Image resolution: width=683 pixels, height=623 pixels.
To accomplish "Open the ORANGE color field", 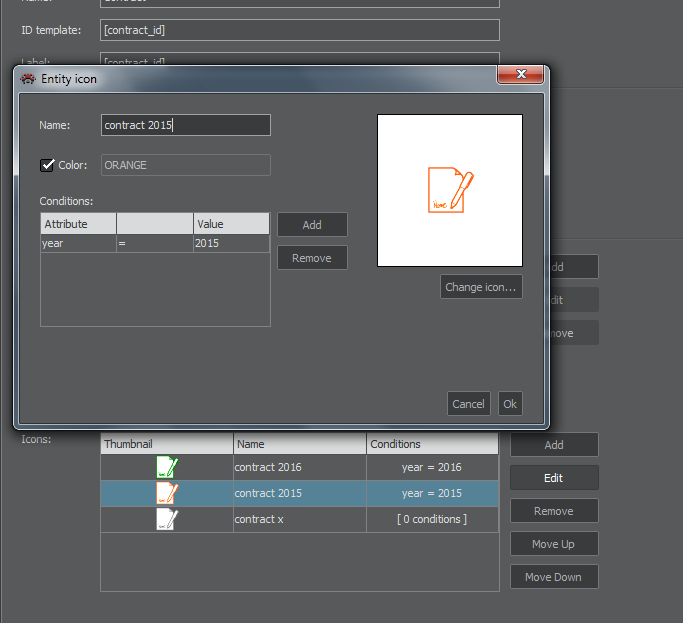I will [x=185, y=165].
